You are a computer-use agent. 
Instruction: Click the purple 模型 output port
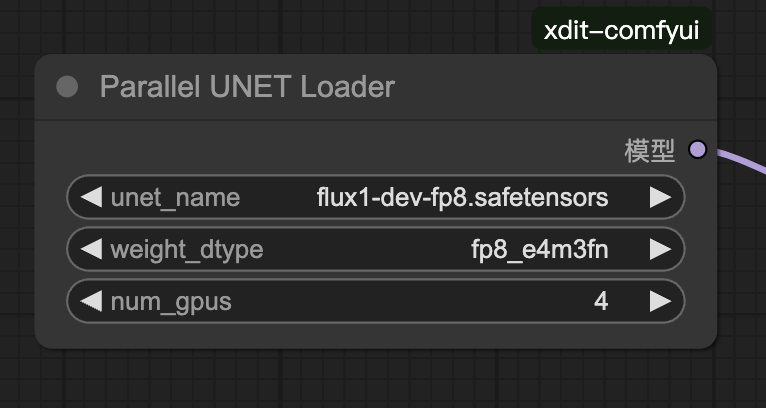[x=698, y=150]
